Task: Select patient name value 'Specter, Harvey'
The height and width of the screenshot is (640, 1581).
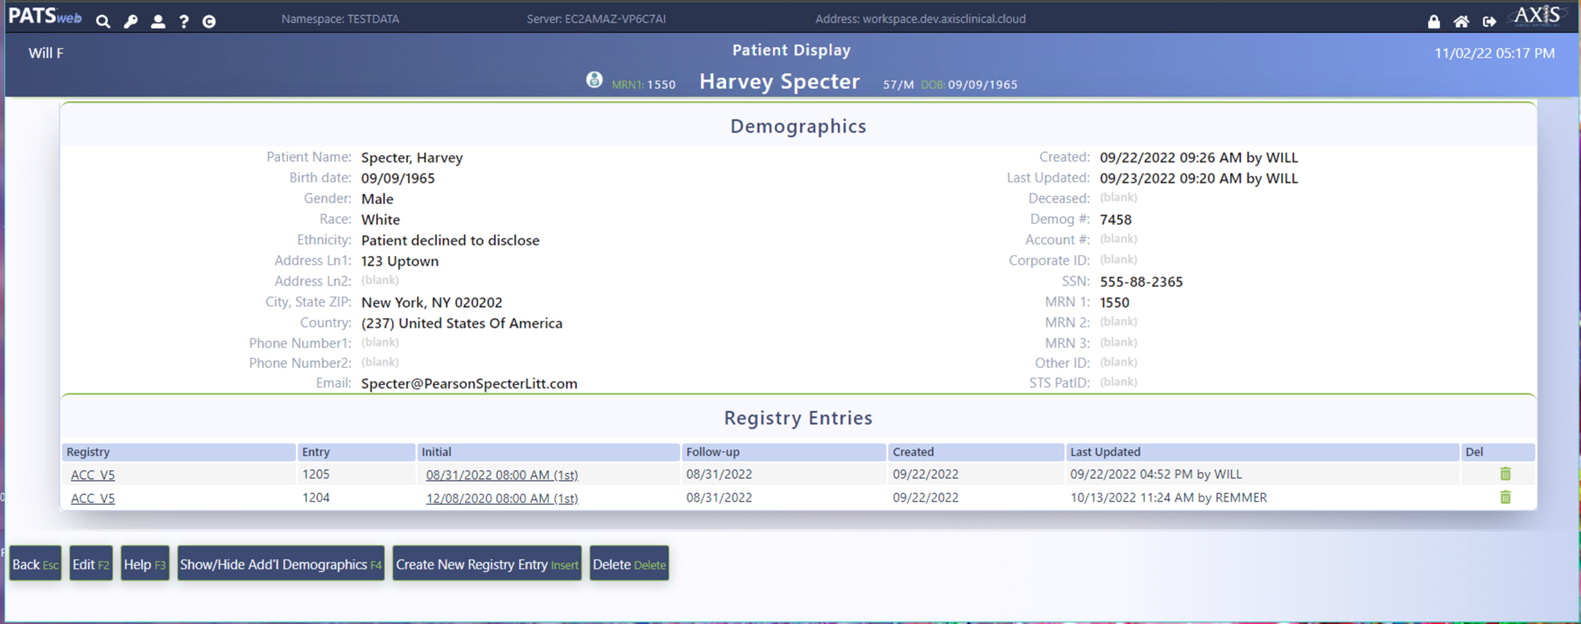Action: click(412, 158)
